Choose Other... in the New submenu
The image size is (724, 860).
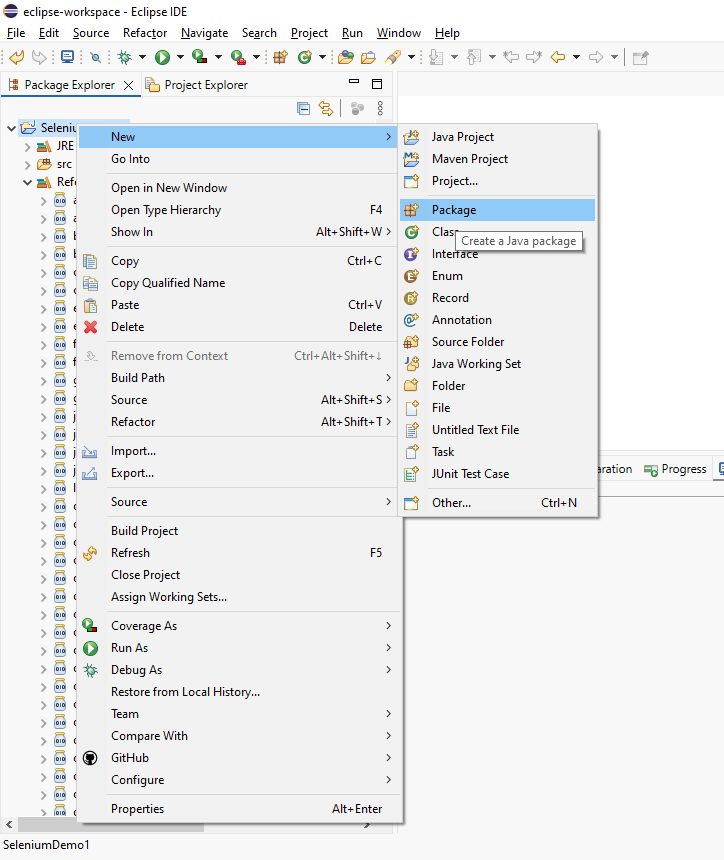(x=497, y=503)
